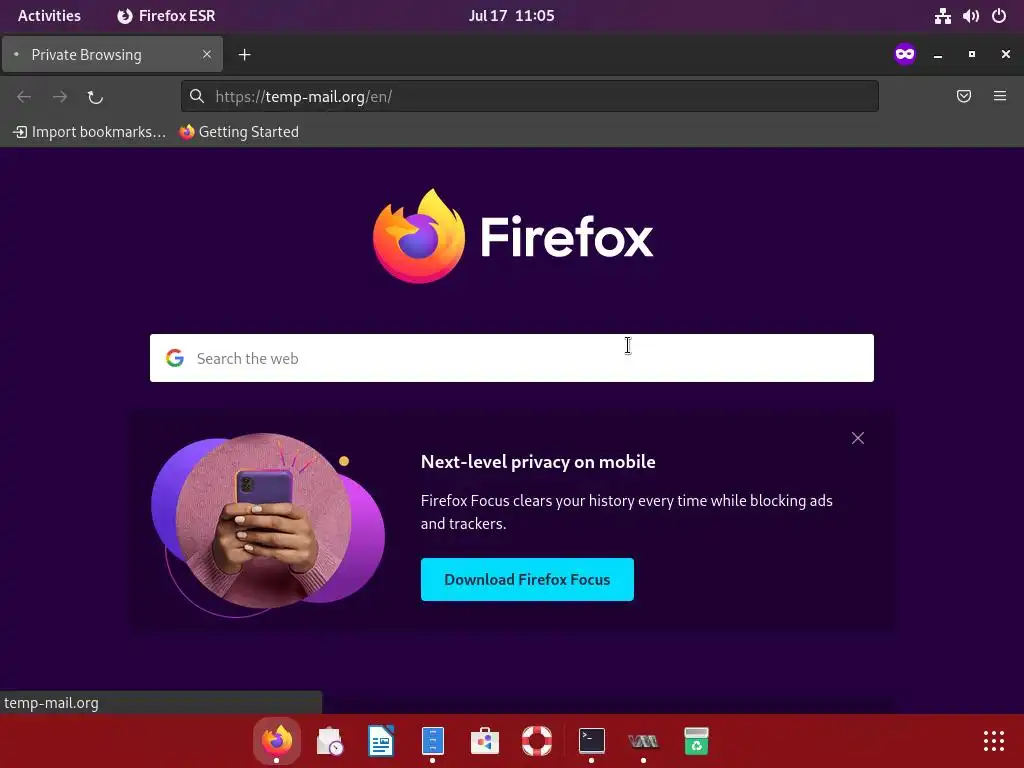Viewport: 1024px width, 768px height.
Task: Show all applications grid
Action: tap(994, 741)
